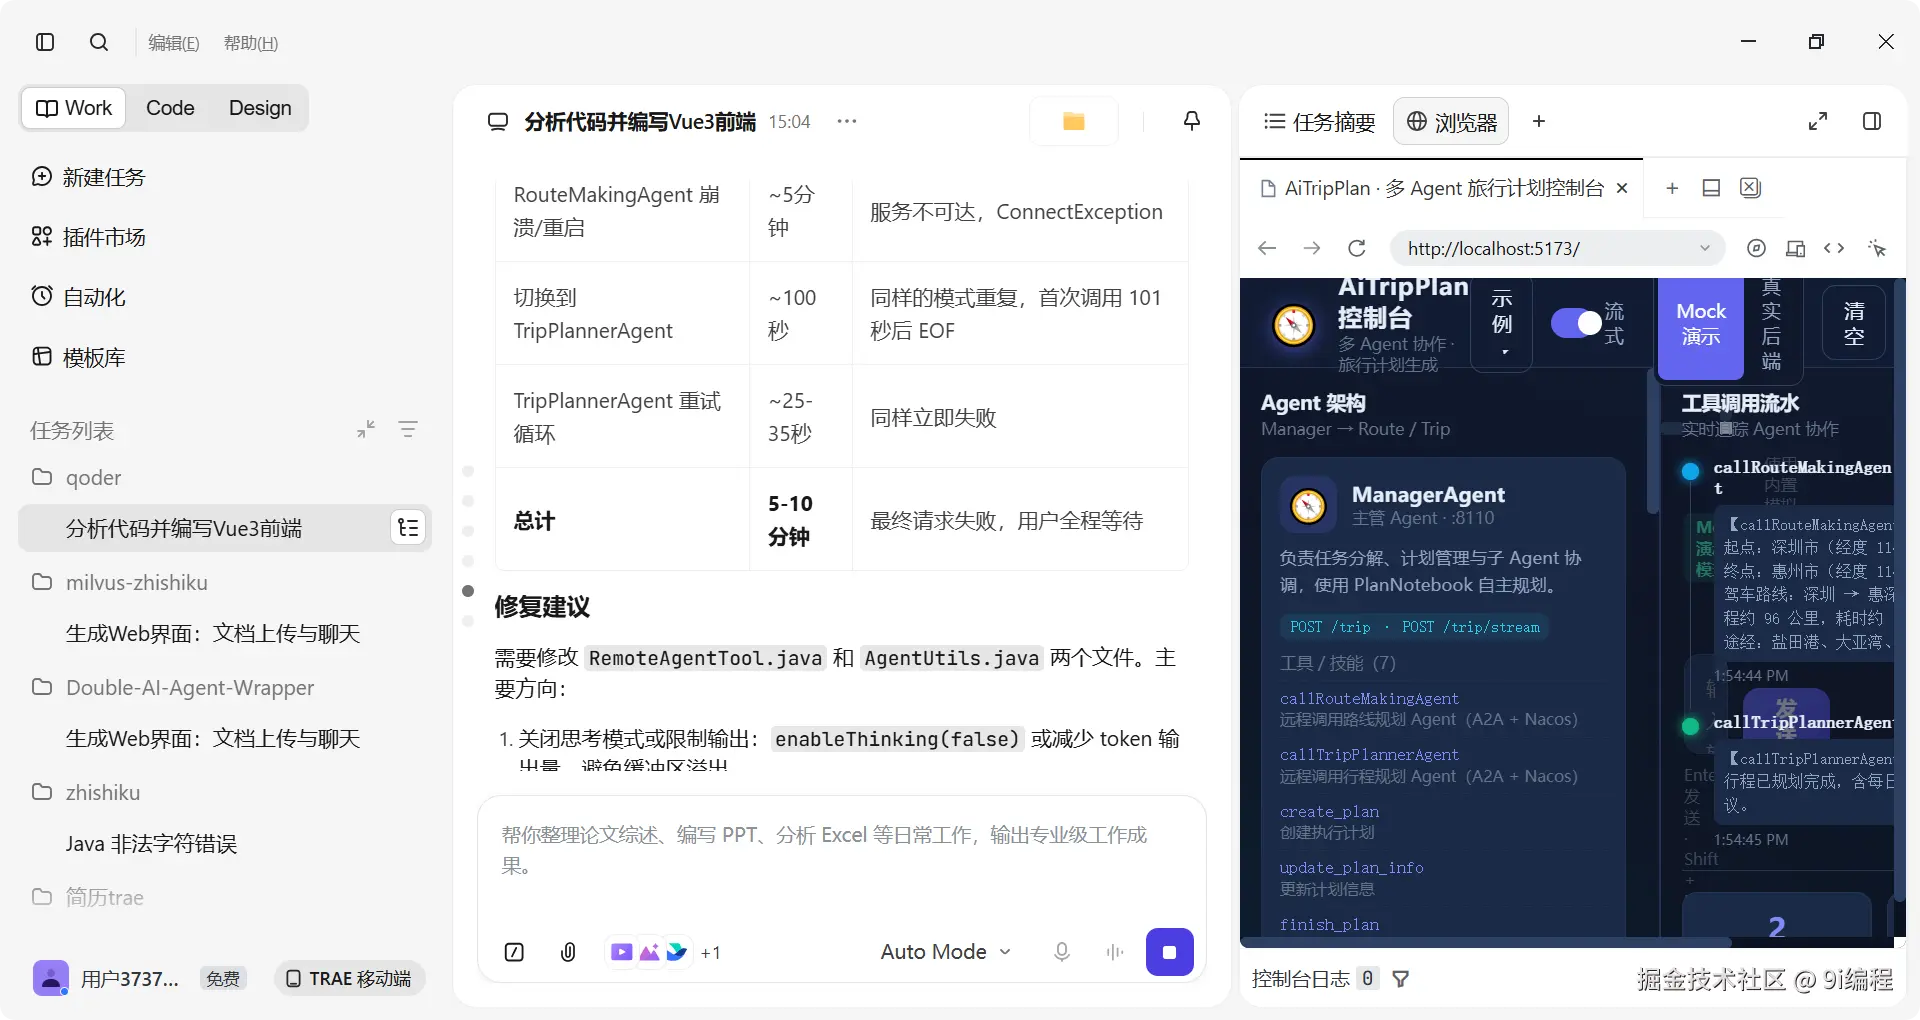Close the AiTripPlan browser tab

click(x=1622, y=188)
